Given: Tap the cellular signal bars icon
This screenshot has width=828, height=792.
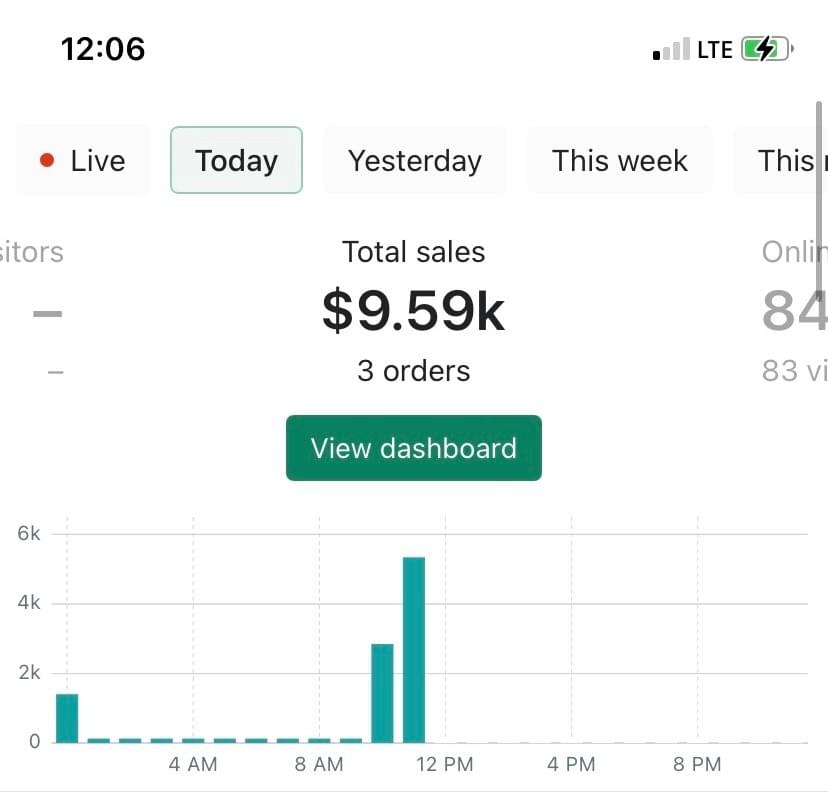Looking at the screenshot, I should [x=671, y=50].
